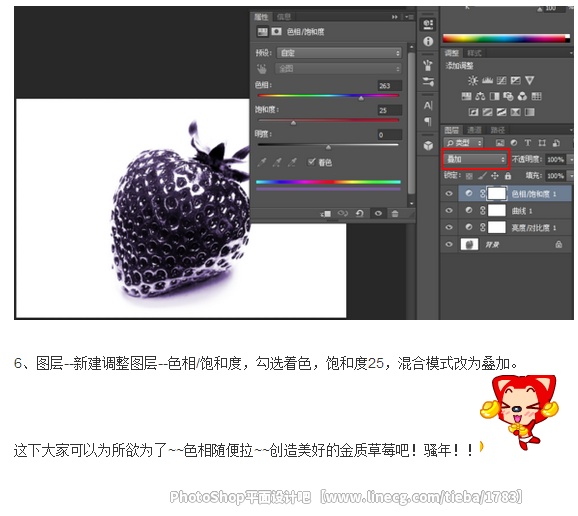Open the 不透明度 opacity arrow dropdown
This screenshot has width=578, height=516.
[571, 160]
